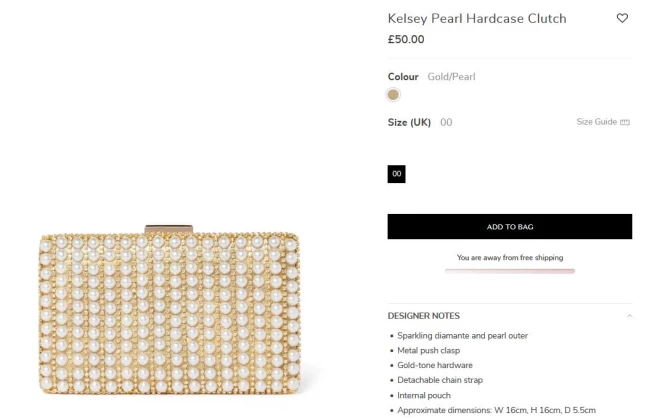Open the Size Guide link
Image resolution: width=660 pixels, height=418 pixels.
[596, 122]
